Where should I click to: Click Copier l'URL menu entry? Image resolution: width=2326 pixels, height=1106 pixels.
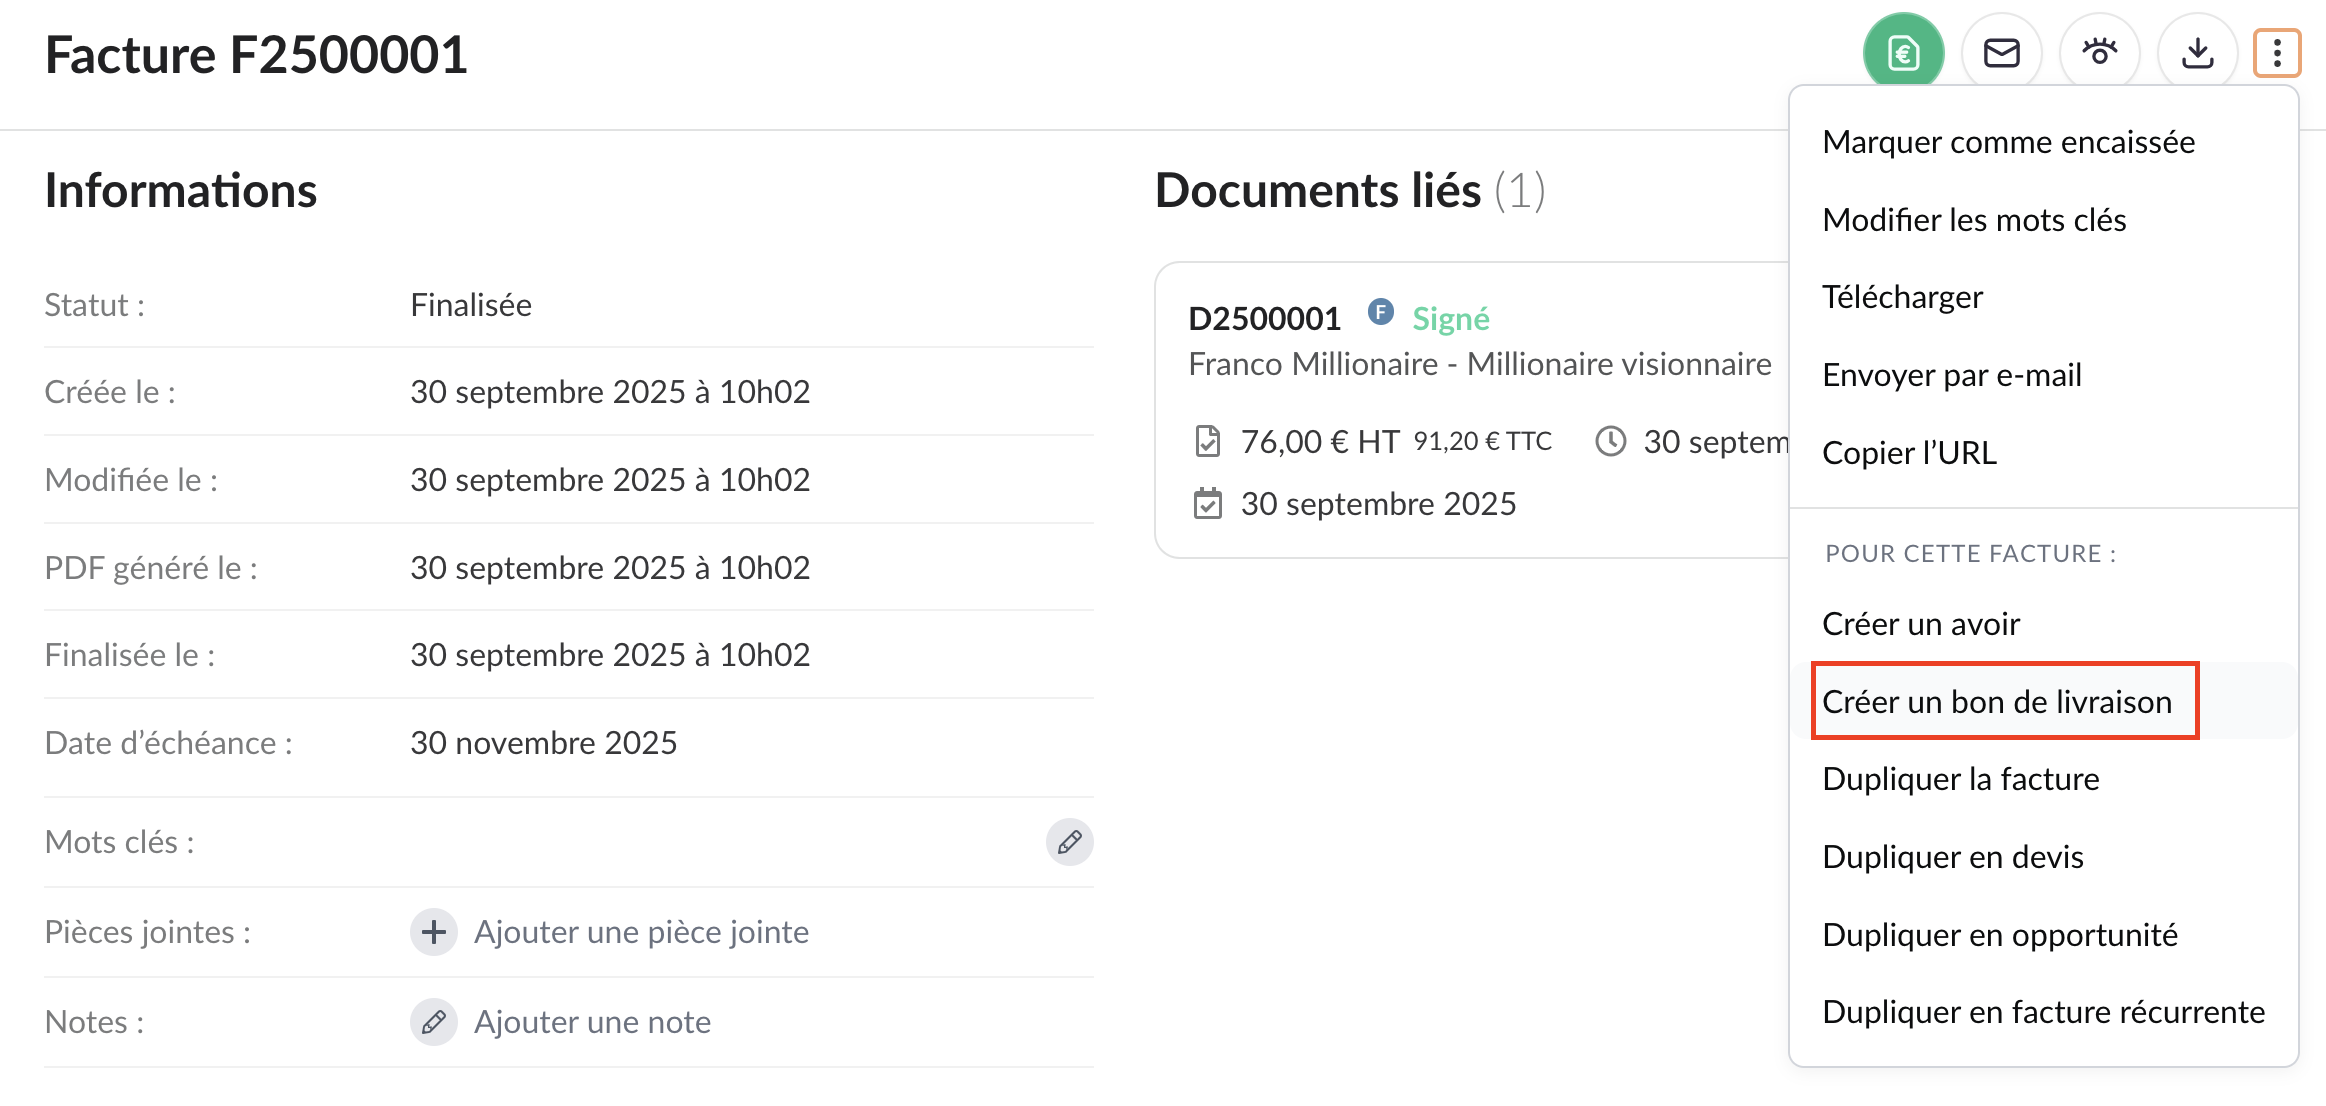point(1909,453)
